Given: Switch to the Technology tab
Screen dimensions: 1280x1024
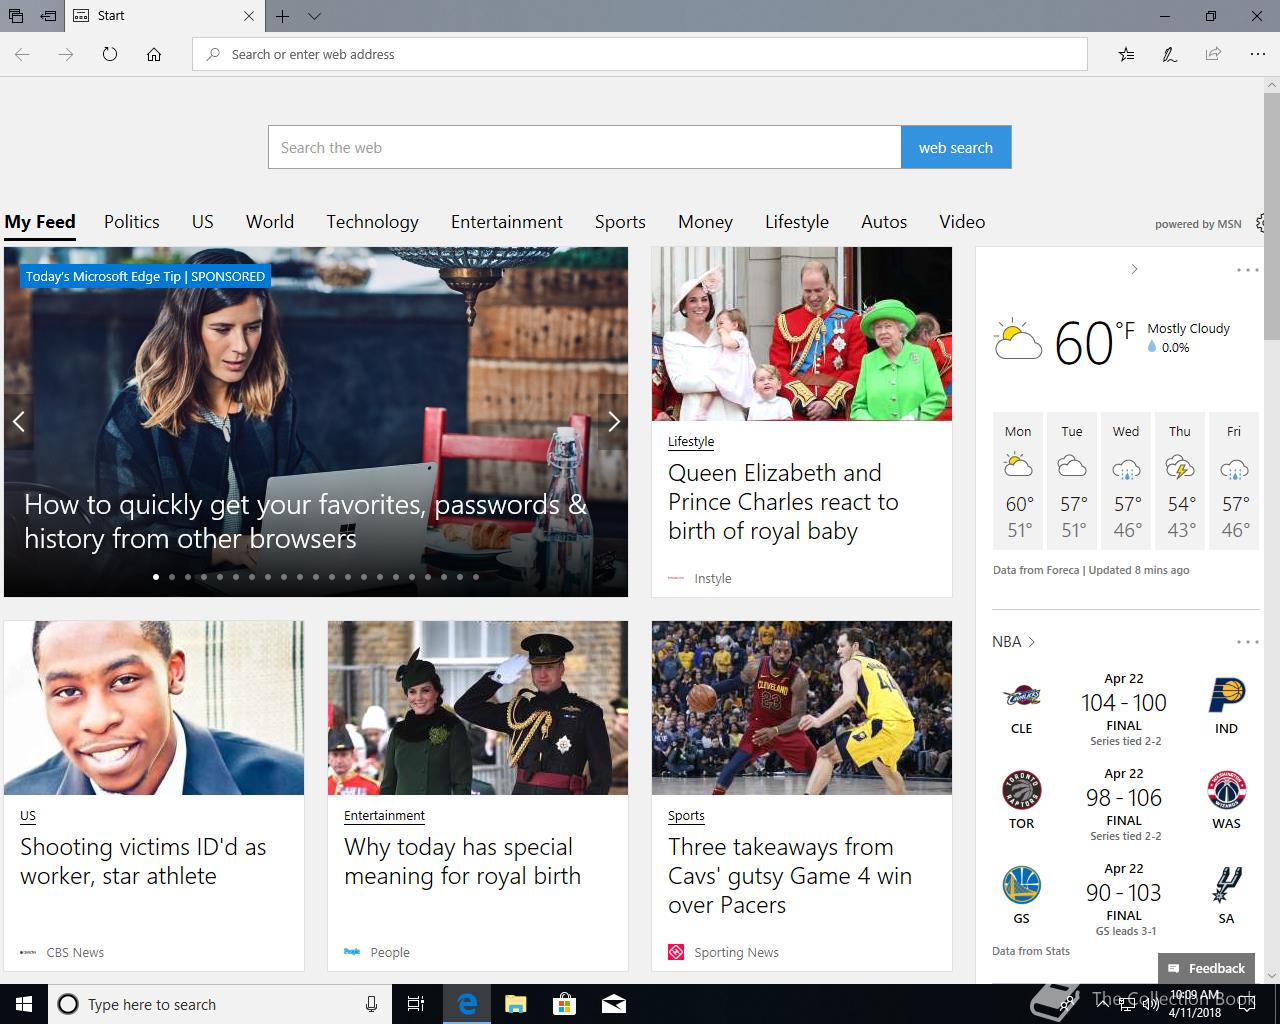Looking at the screenshot, I should point(372,222).
